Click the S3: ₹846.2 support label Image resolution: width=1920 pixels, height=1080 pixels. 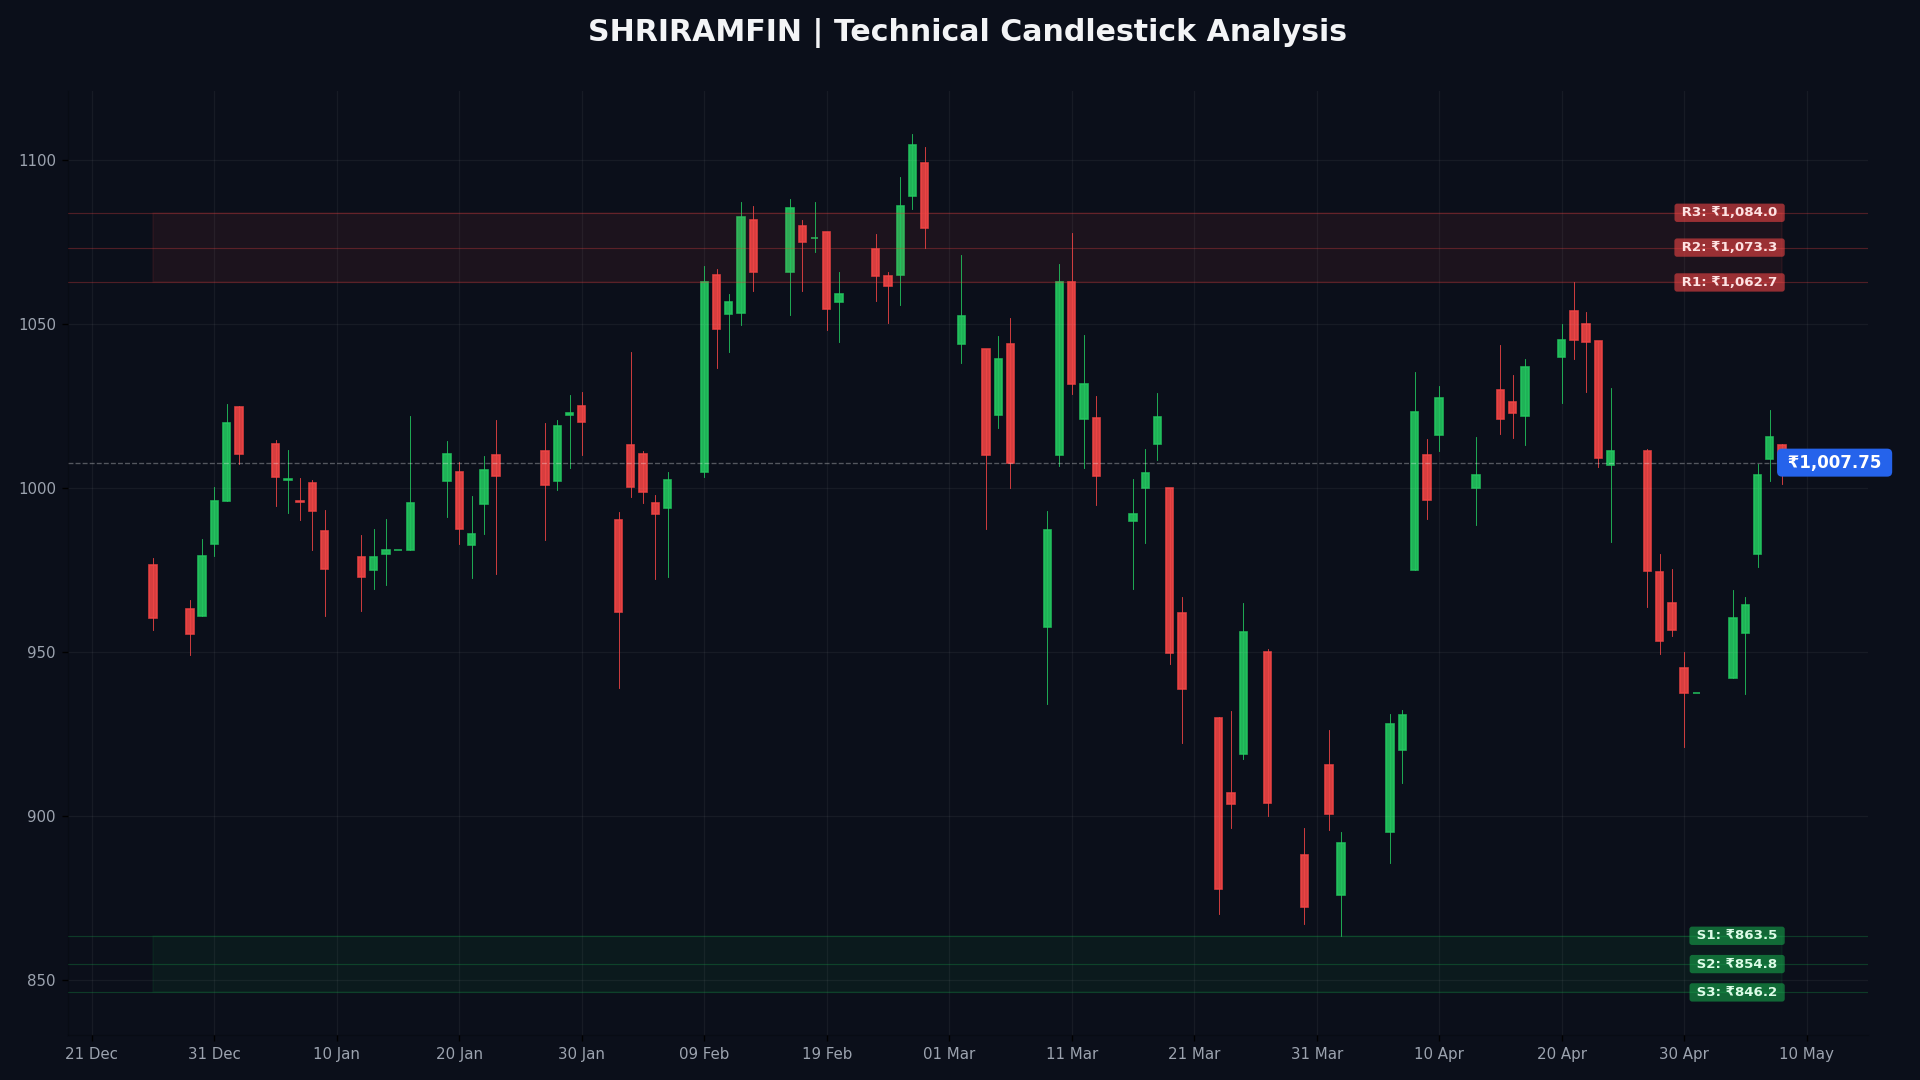pyautogui.click(x=1737, y=993)
